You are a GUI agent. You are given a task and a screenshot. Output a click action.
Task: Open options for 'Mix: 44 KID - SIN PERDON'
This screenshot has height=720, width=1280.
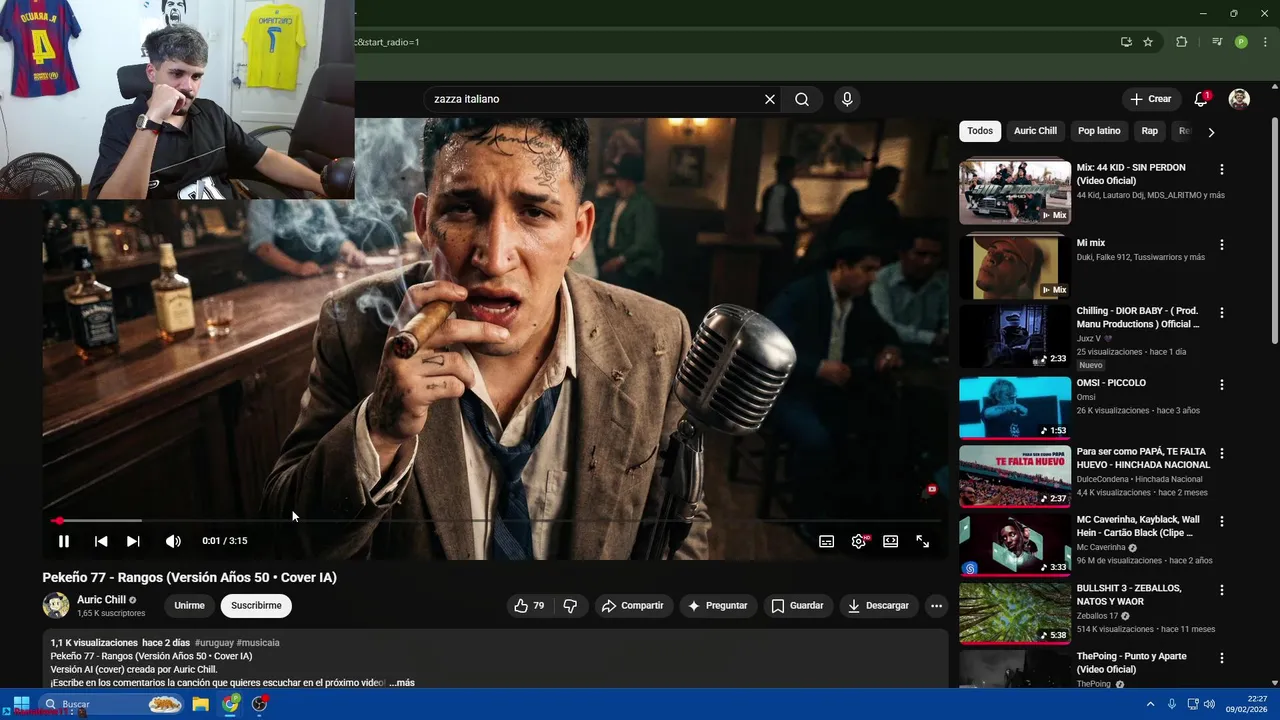point(1221,170)
